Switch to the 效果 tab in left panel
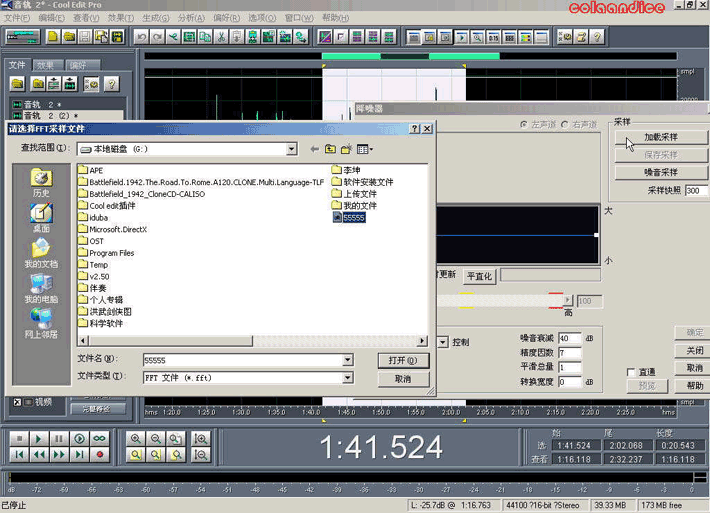This screenshot has width=710, height=513. click(x=46, y=65)
